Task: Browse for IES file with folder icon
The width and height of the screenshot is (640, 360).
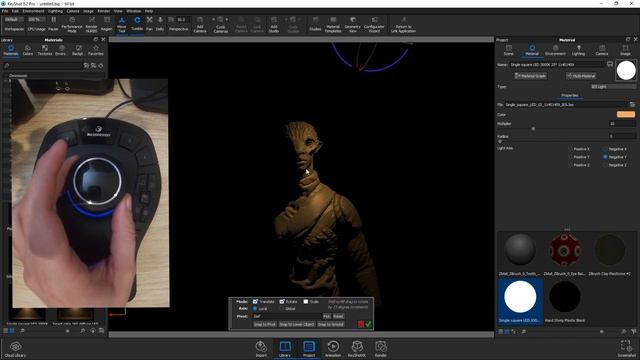Action: click(x=632, y=104)
